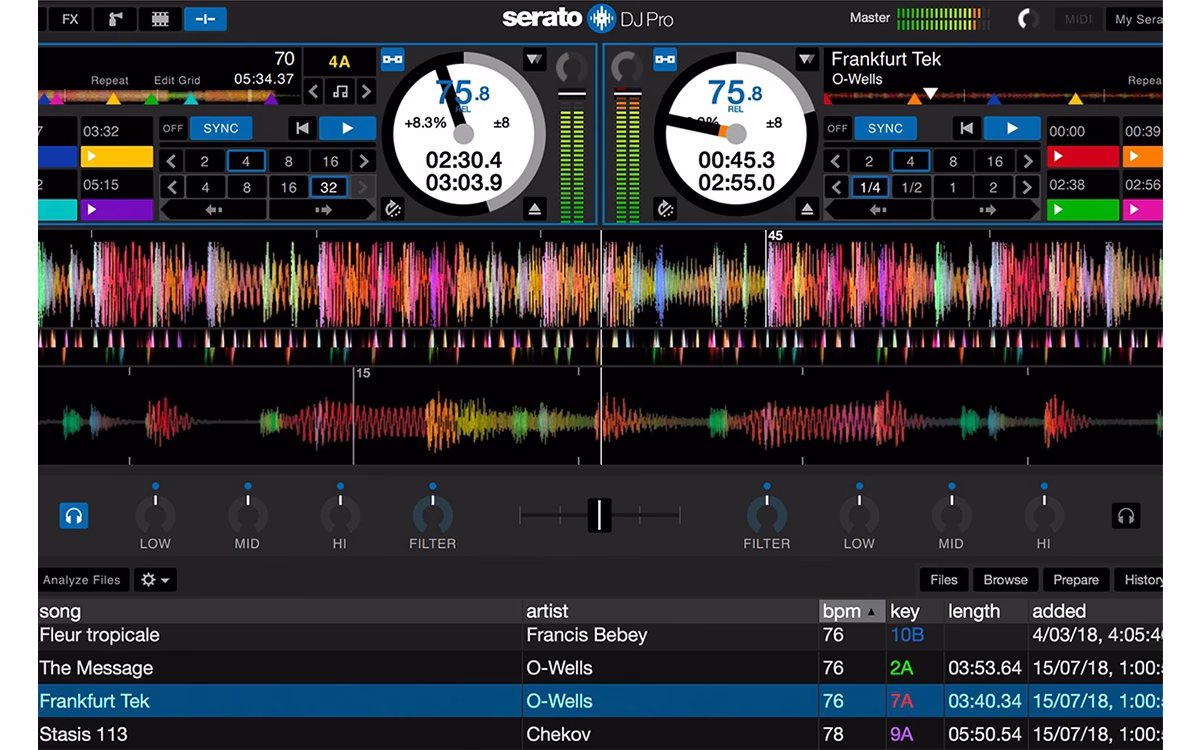This screenshot has height=750, width=1200.
Task: Click the MIDI button
Action: click(1078, 19)
